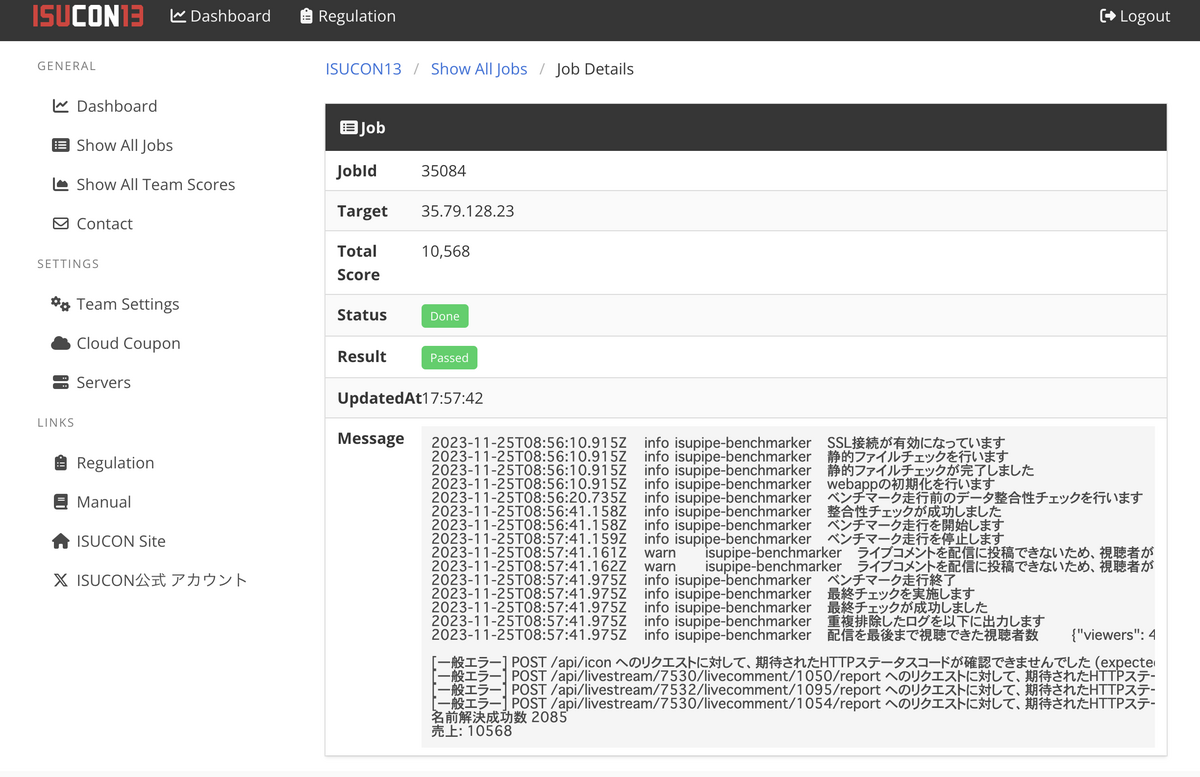The image size is (1200, 777).
Task: Click the Logout arrow icon
Action: click(x=1107, y=16)
